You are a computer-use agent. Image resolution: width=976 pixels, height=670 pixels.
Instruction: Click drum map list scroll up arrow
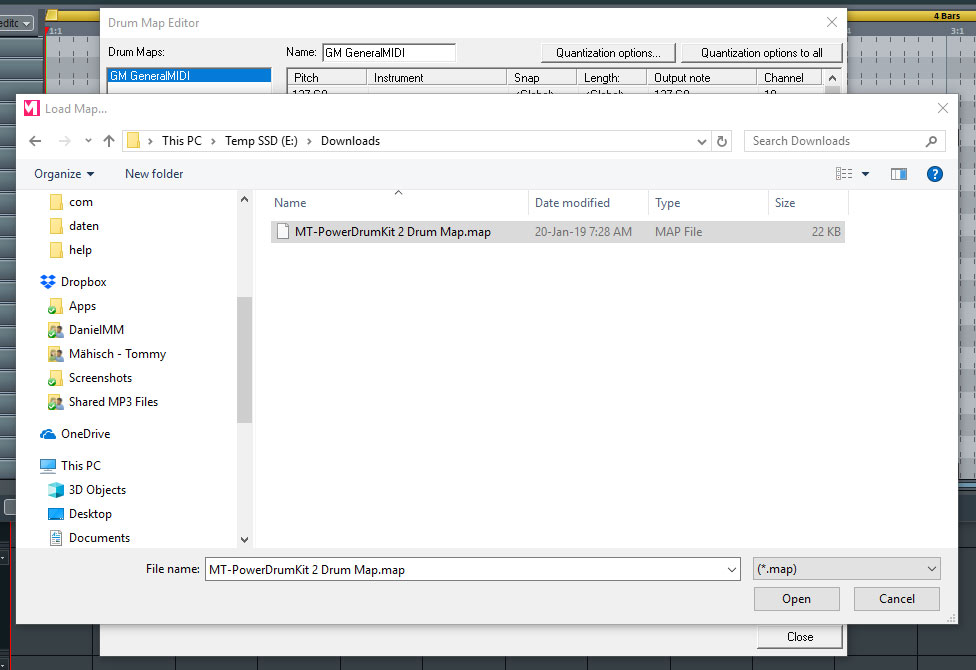832,78
